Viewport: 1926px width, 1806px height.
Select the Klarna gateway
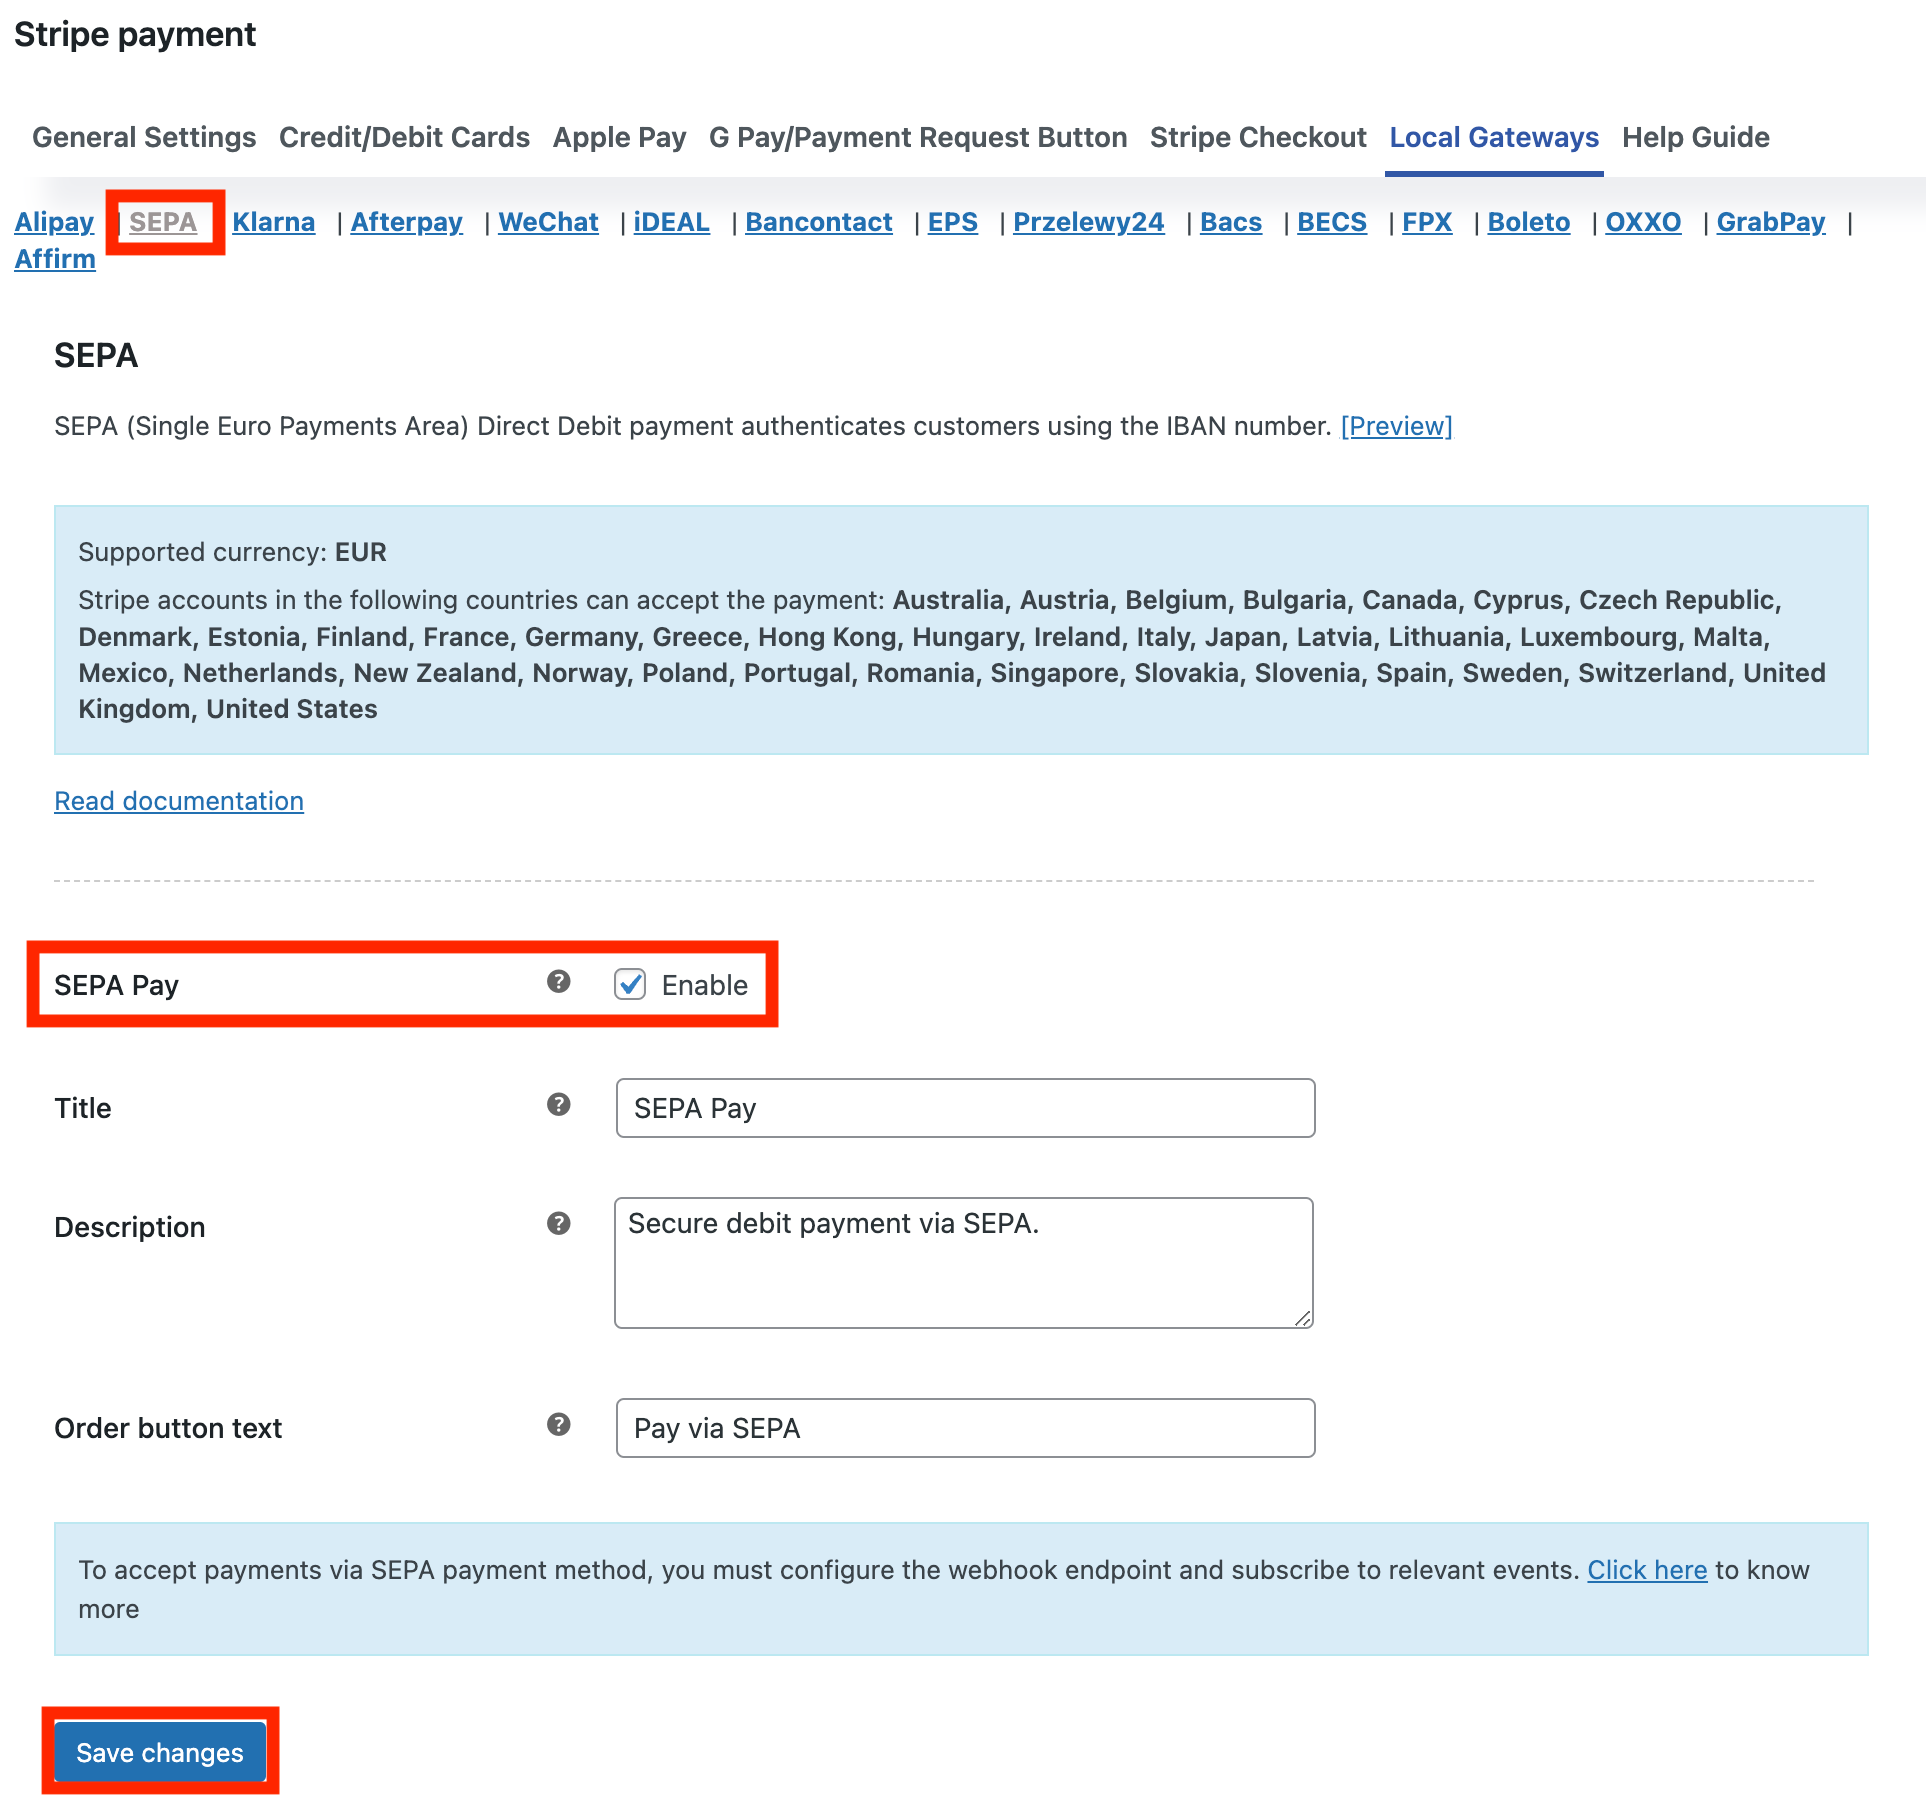tap(273, 222)
